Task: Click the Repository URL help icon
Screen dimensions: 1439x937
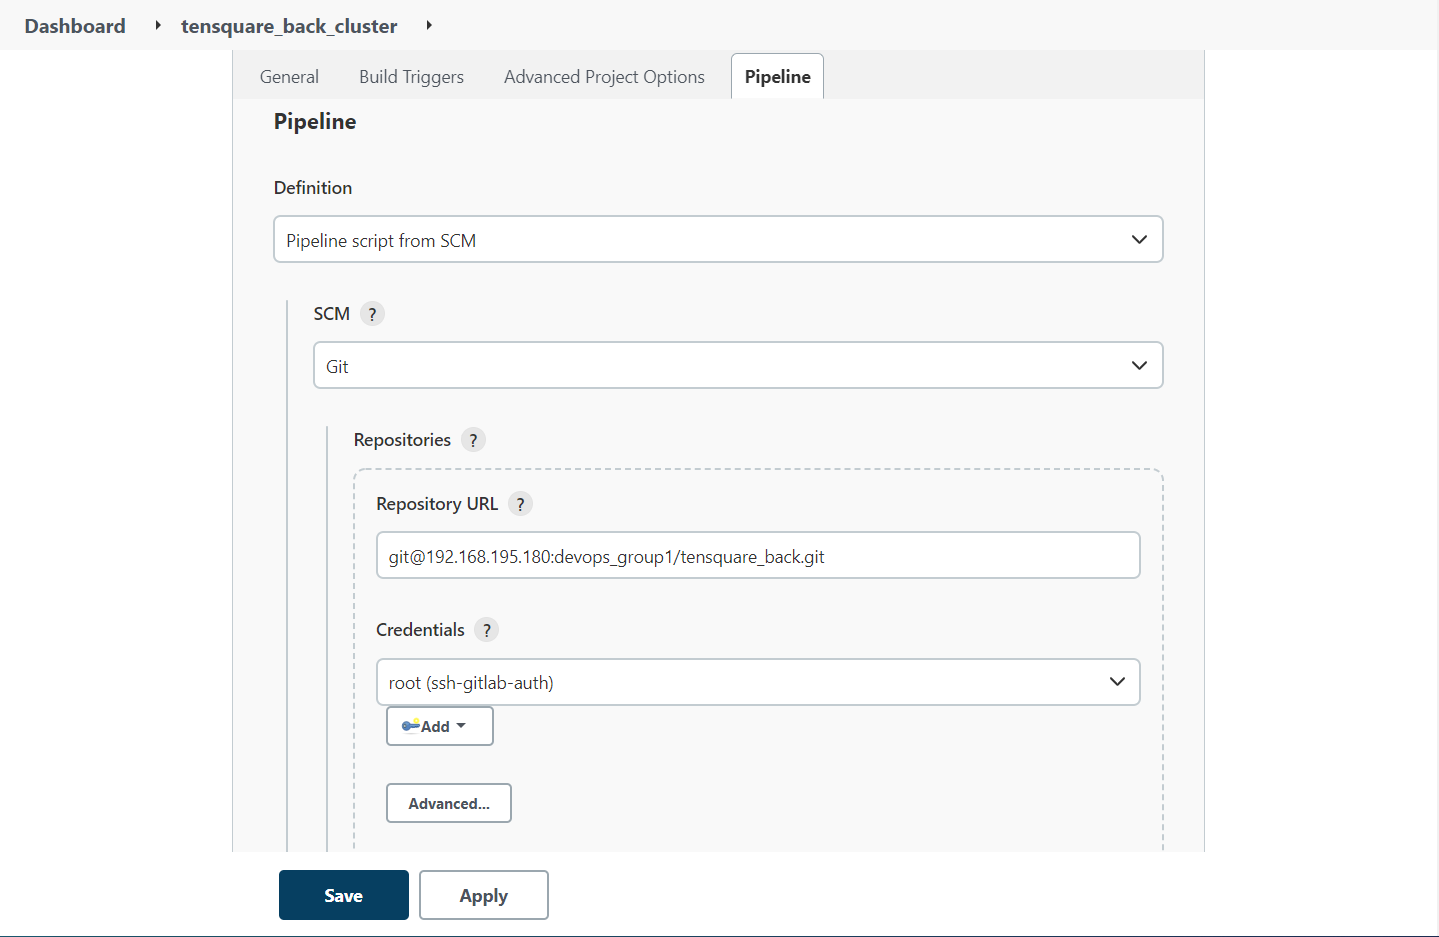Action: tap(520, 504)
